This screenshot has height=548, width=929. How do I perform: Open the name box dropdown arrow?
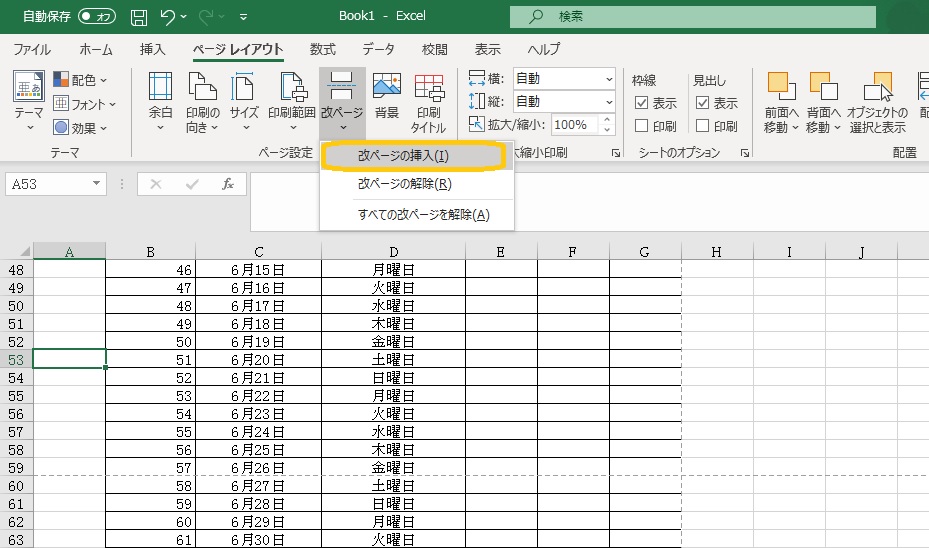(97, 184)
